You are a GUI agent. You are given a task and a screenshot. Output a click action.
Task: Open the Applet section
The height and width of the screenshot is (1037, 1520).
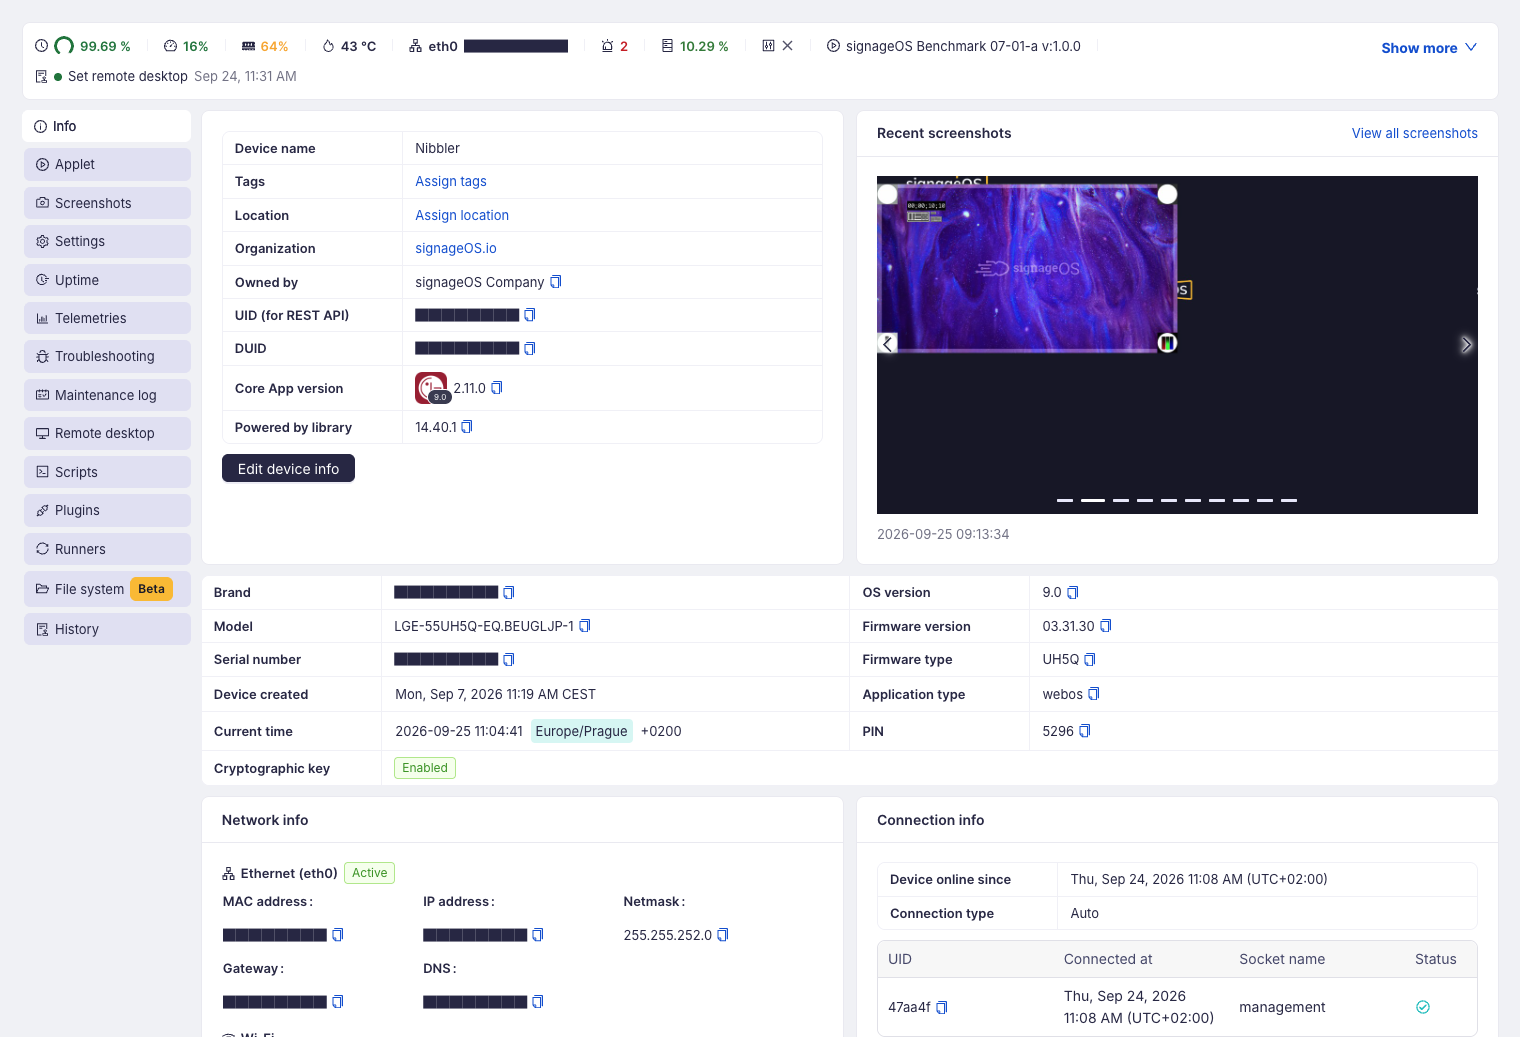point(107,164)
